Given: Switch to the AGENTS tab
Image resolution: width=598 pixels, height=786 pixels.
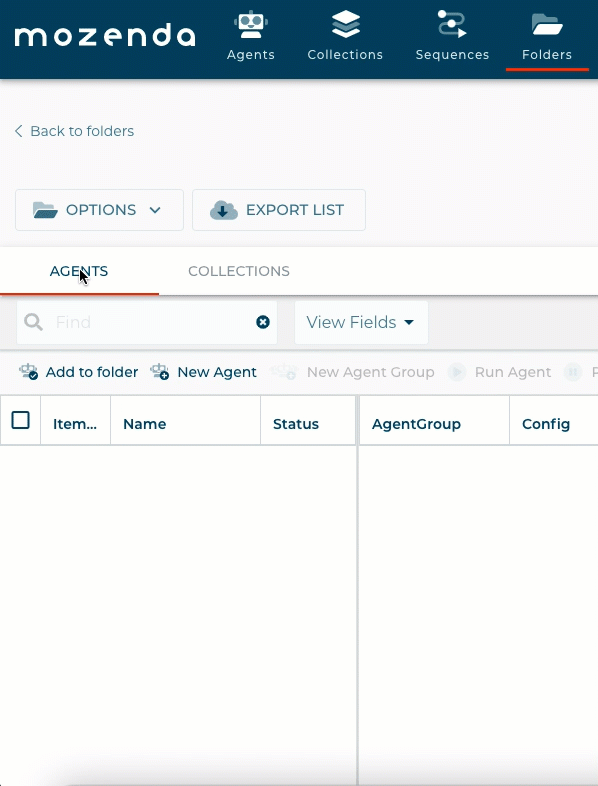Looking at the screenshot, I should pos(79,271).
